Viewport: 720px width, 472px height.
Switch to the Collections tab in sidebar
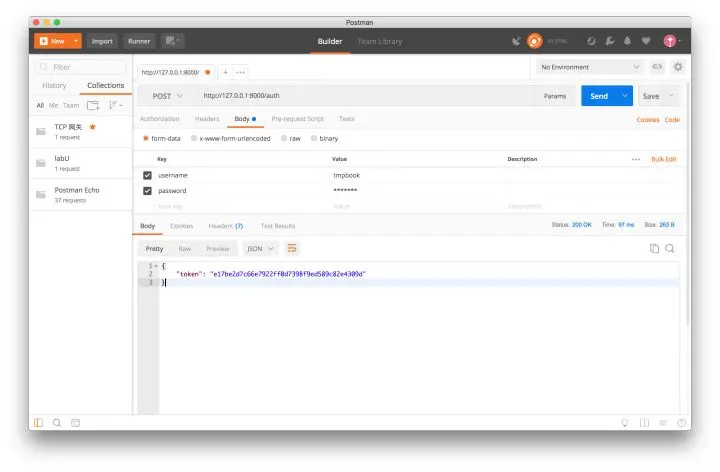[x=106, y=85]
